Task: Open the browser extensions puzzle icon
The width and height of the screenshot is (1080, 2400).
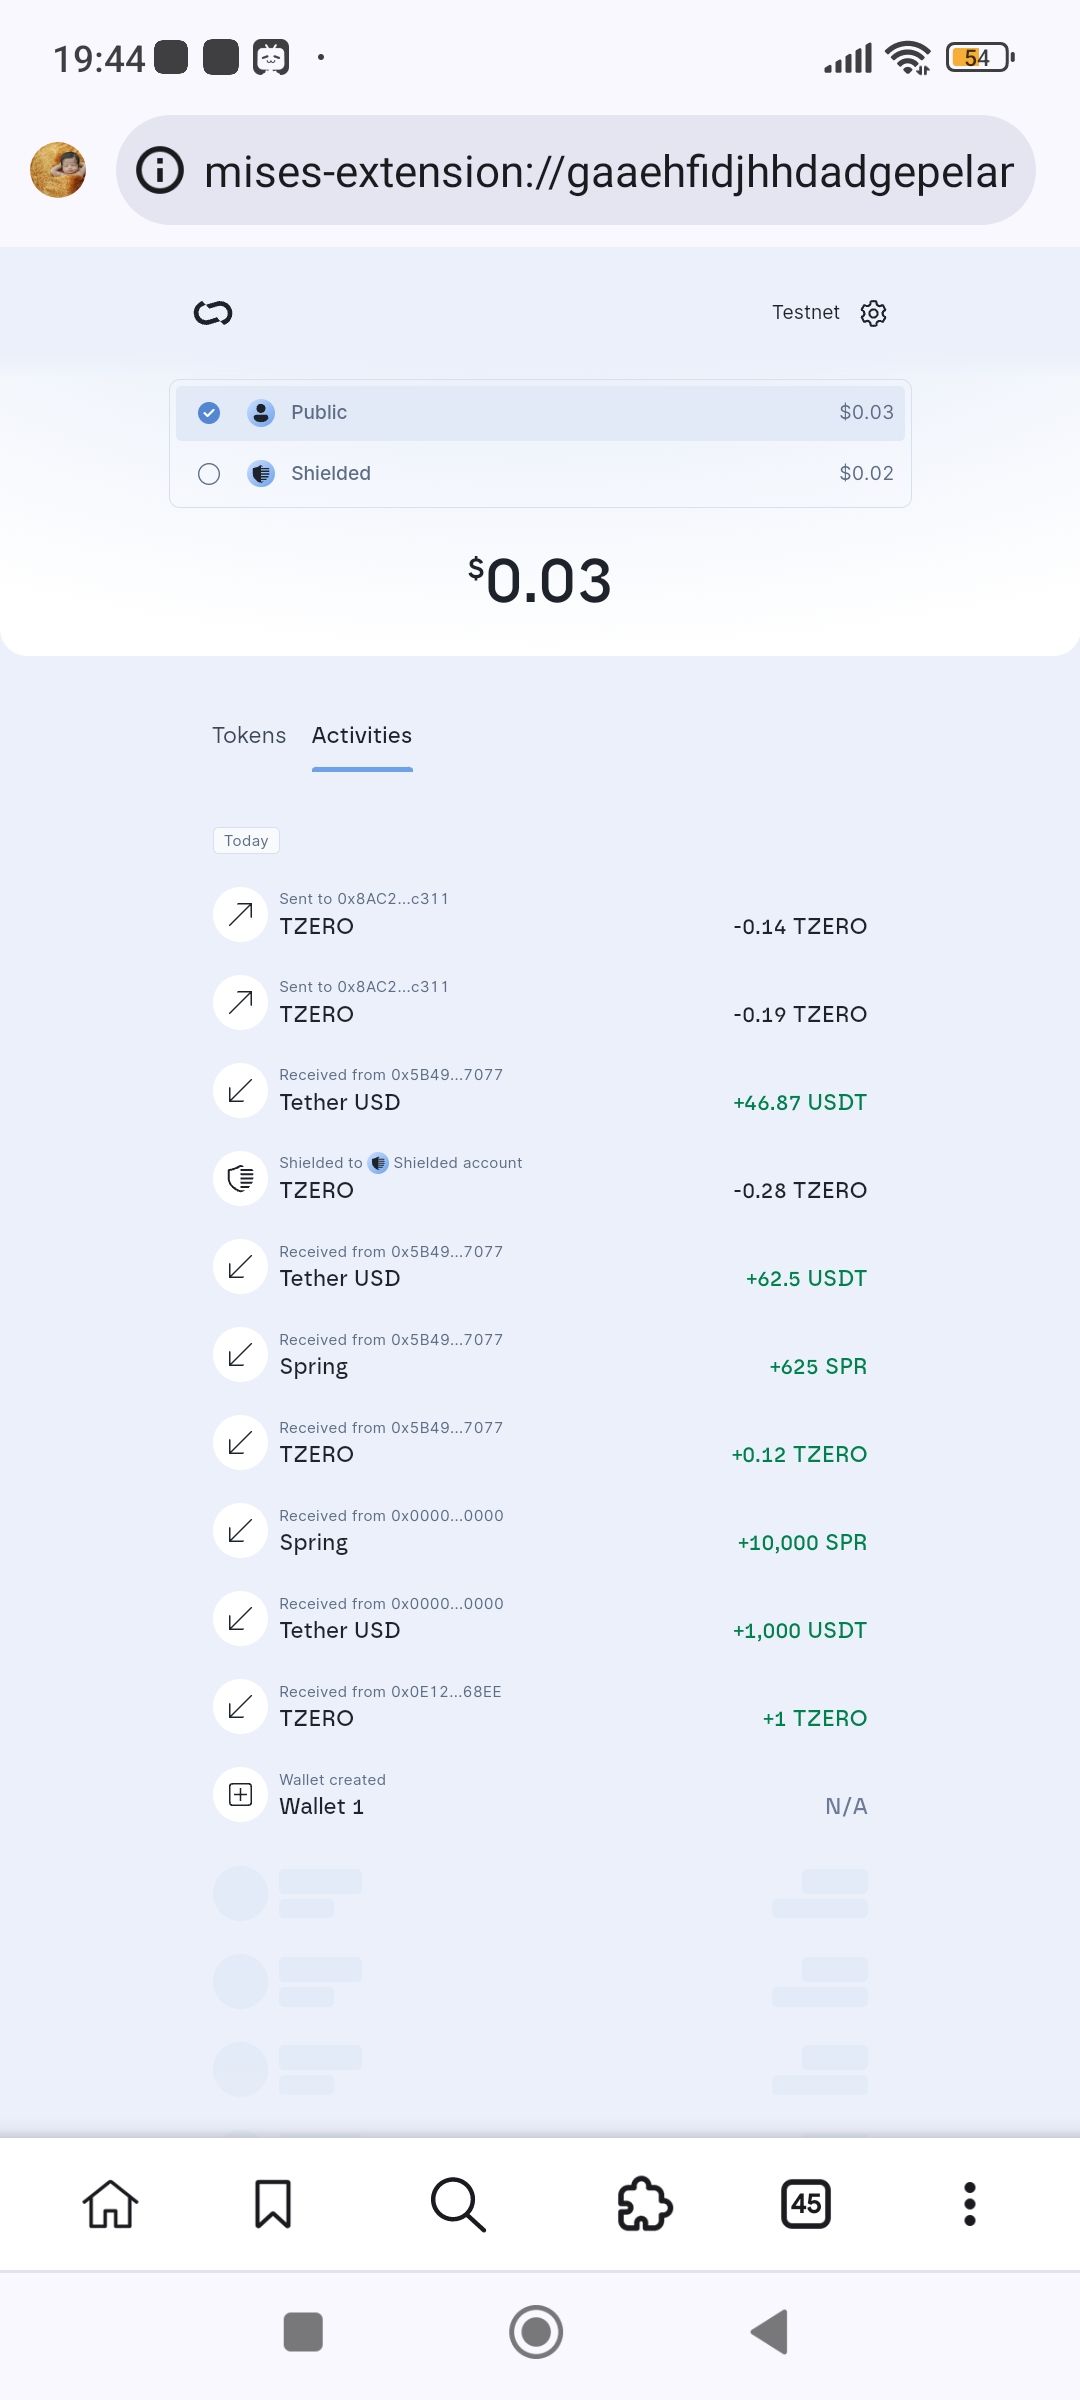Action: point(645,2204)
